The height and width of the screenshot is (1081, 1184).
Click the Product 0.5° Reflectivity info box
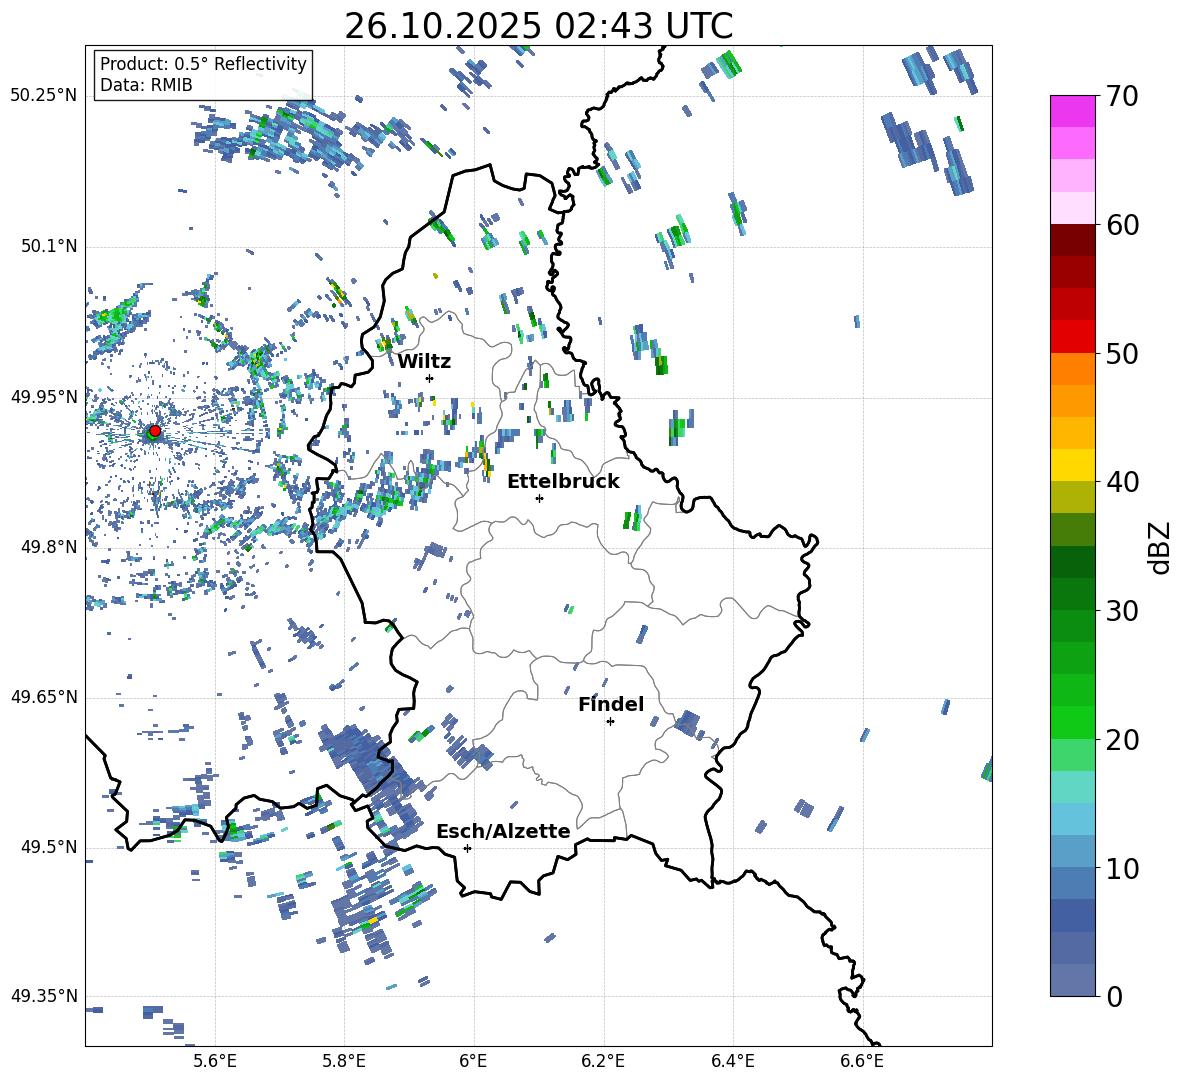(203, 75)
